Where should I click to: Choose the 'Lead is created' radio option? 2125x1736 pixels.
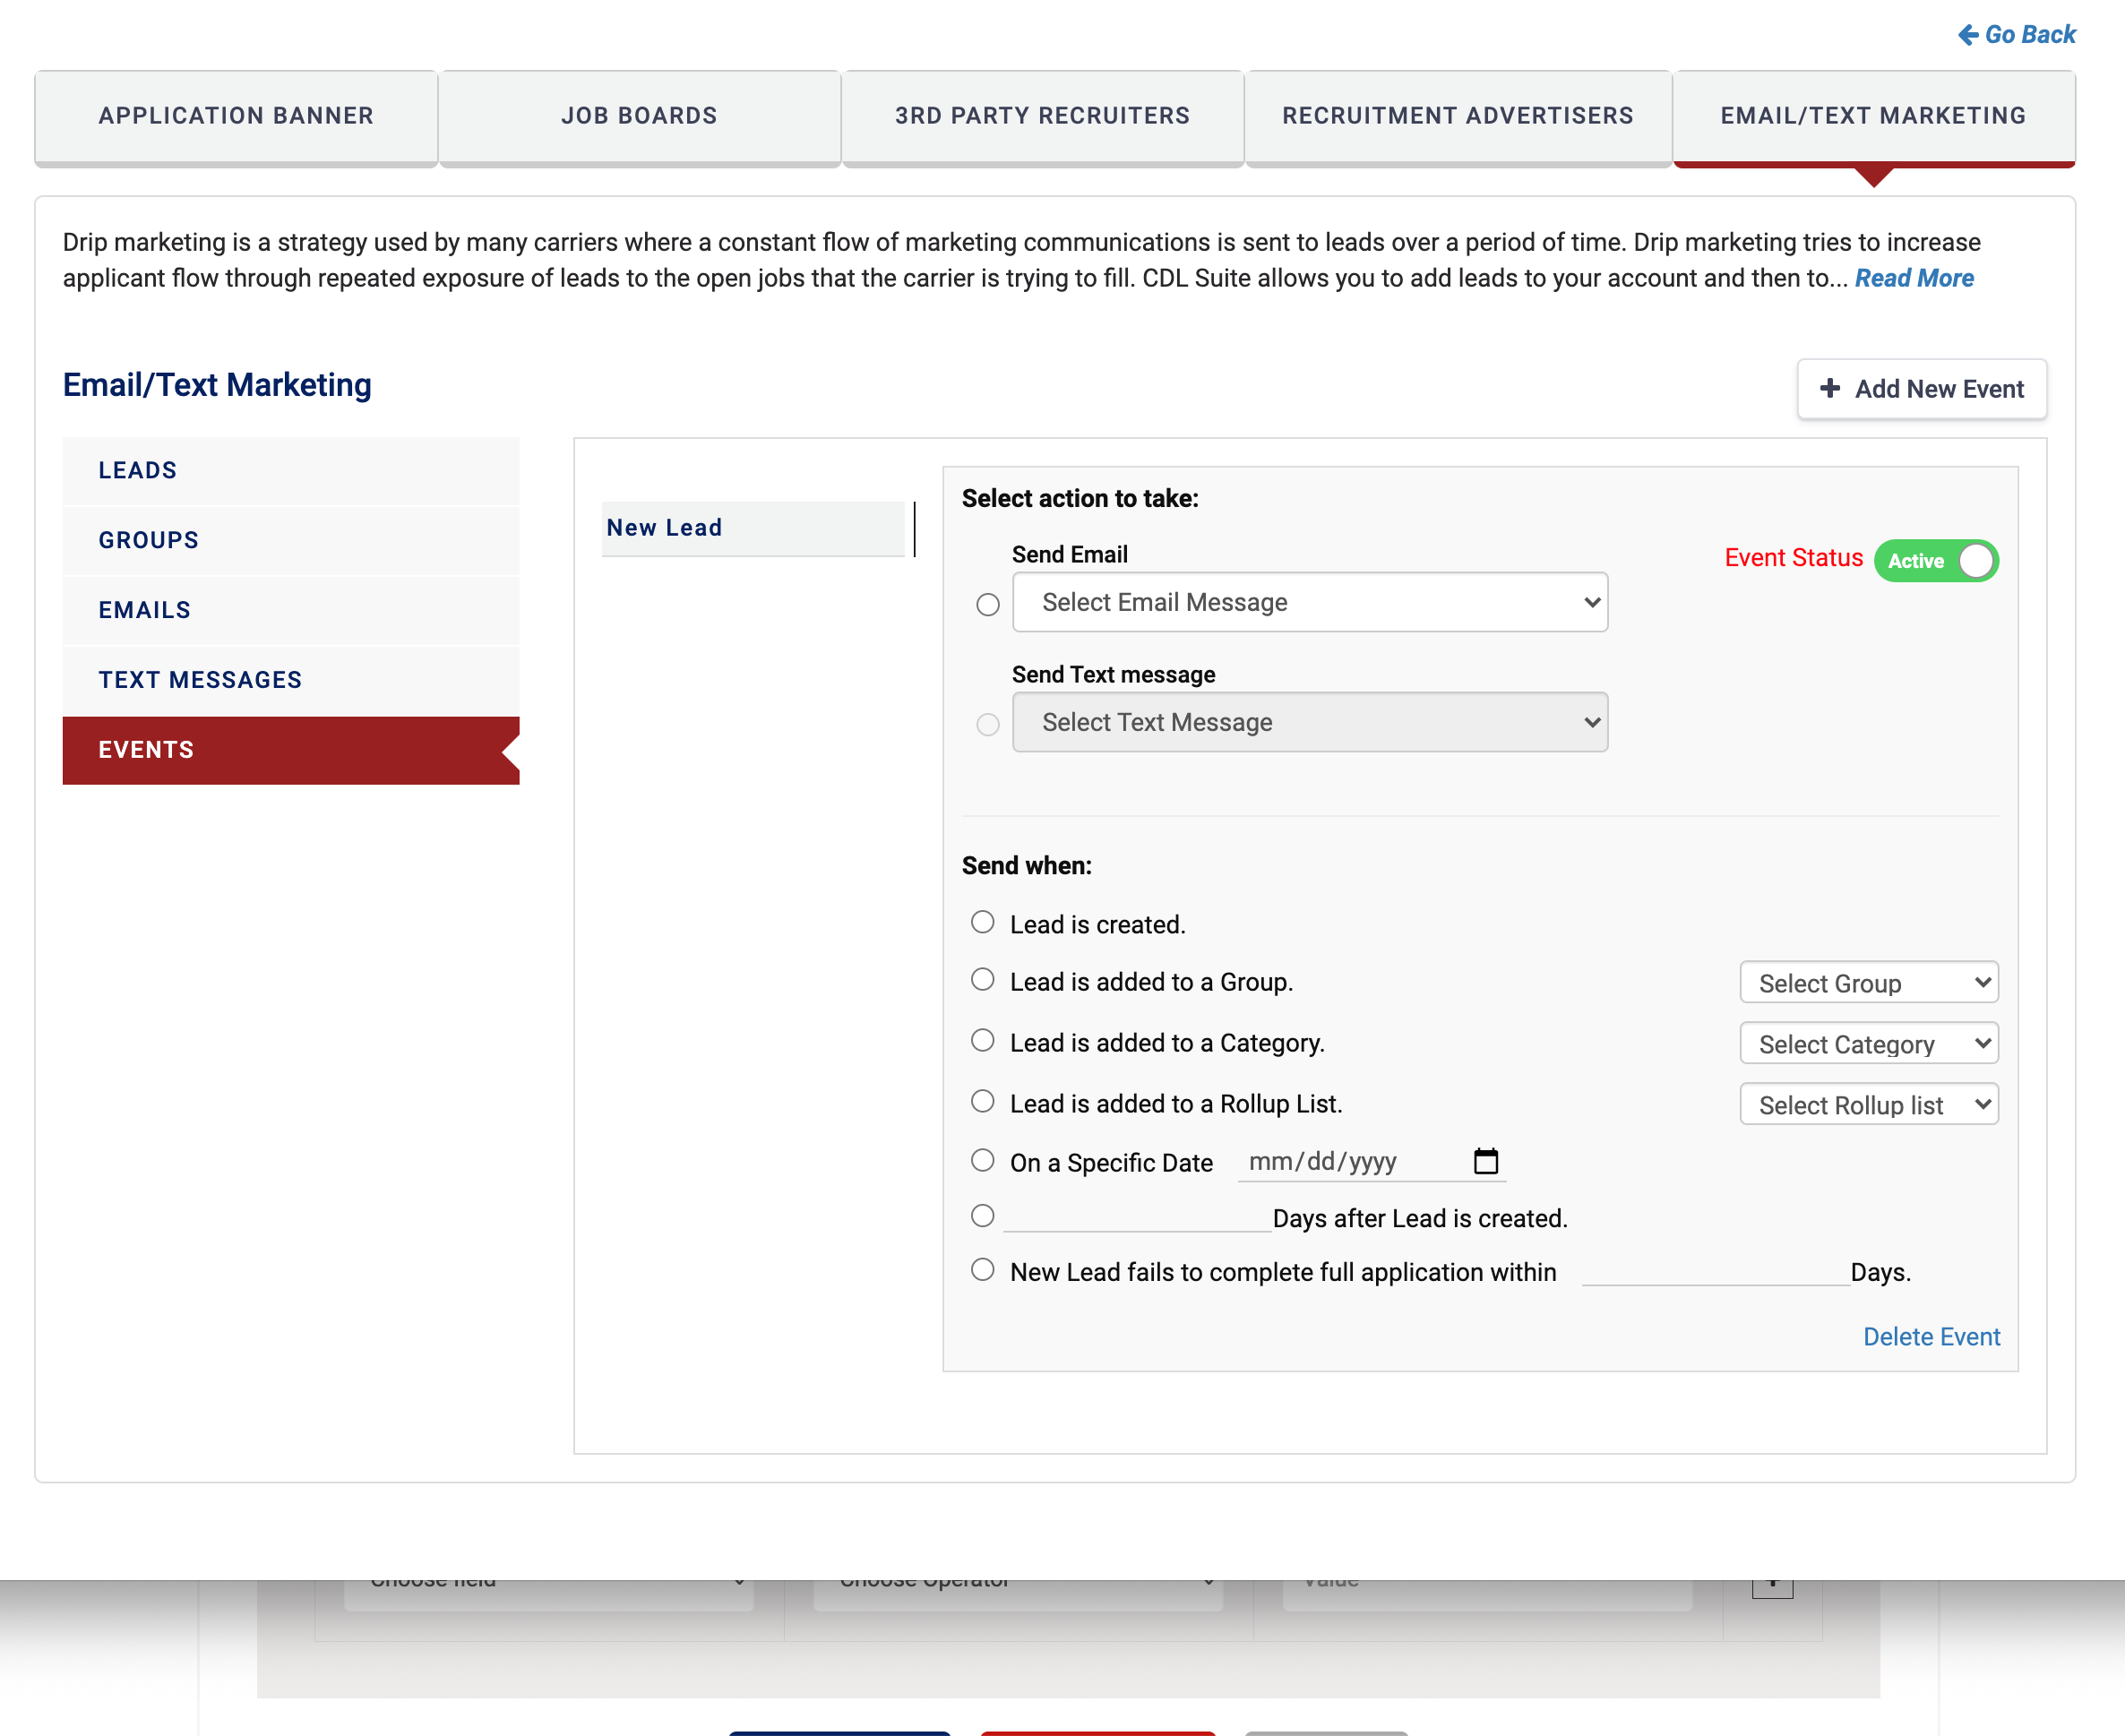(x=982, y=922)
